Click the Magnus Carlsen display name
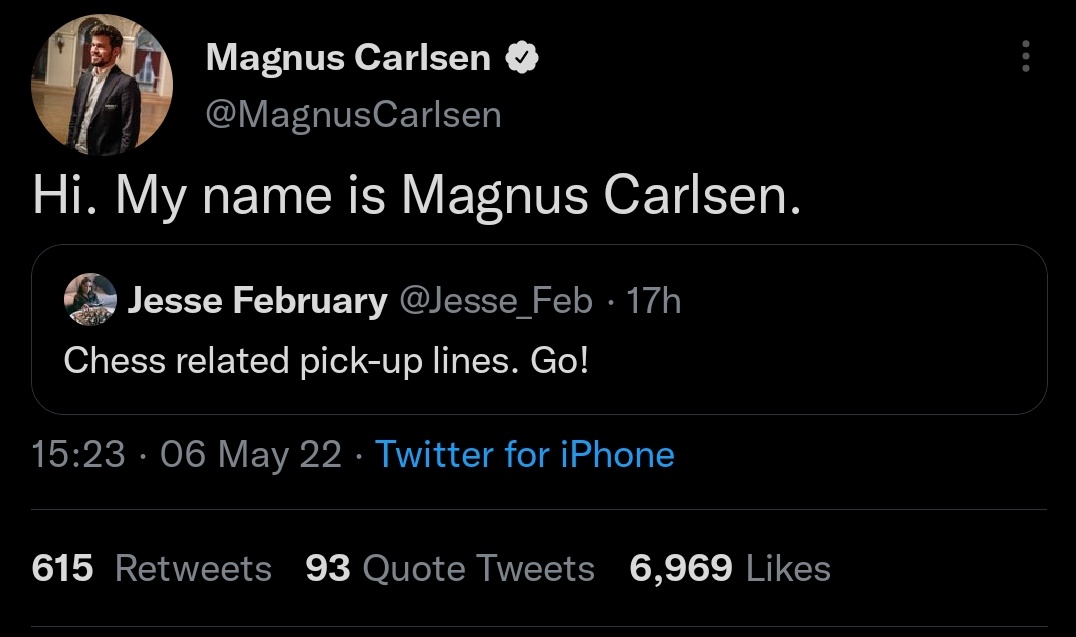1076x637 pixels. [x=348, y=59]
